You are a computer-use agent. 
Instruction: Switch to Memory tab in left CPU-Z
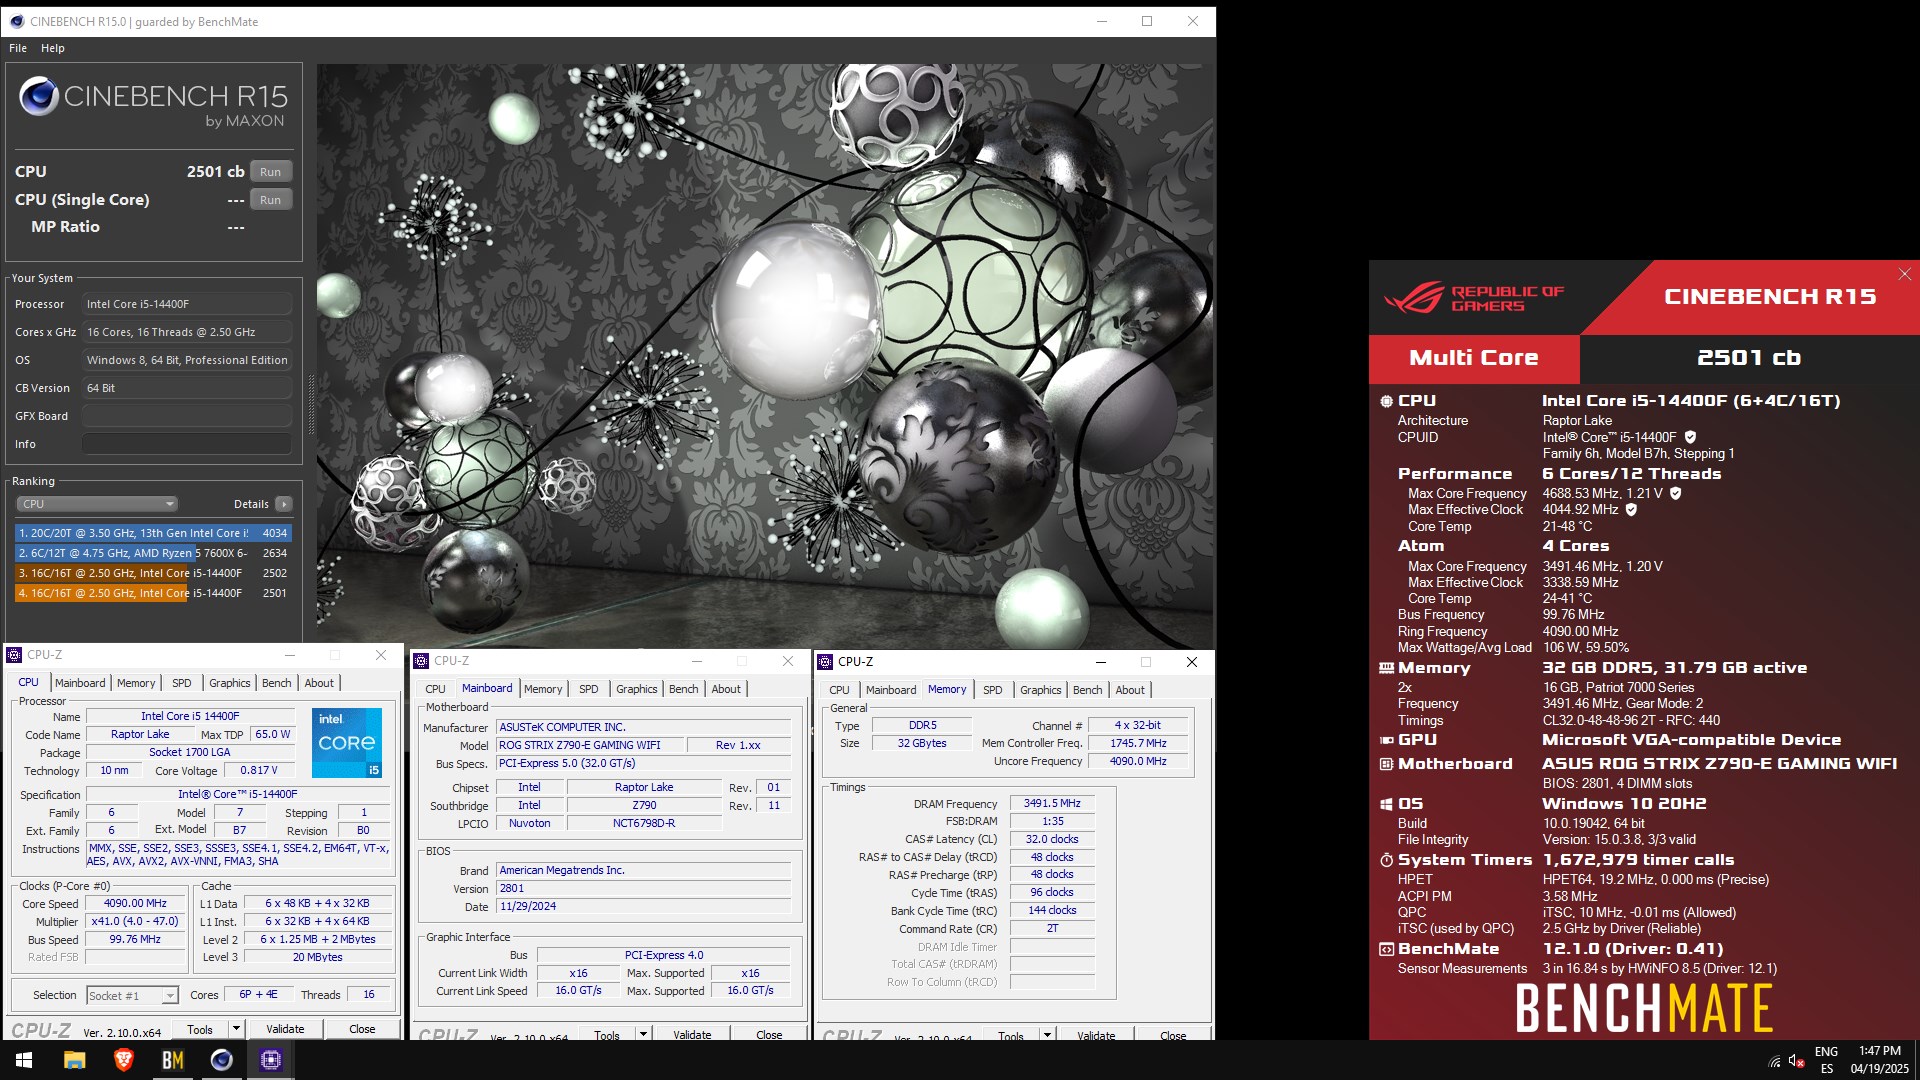pos(136,683)
